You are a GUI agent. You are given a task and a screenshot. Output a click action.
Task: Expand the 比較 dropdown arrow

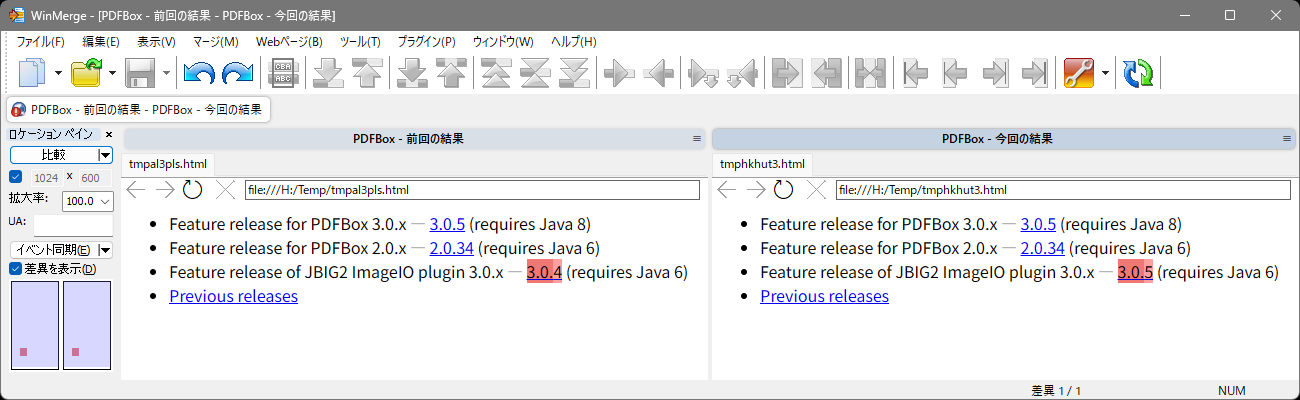click(105, 155)
